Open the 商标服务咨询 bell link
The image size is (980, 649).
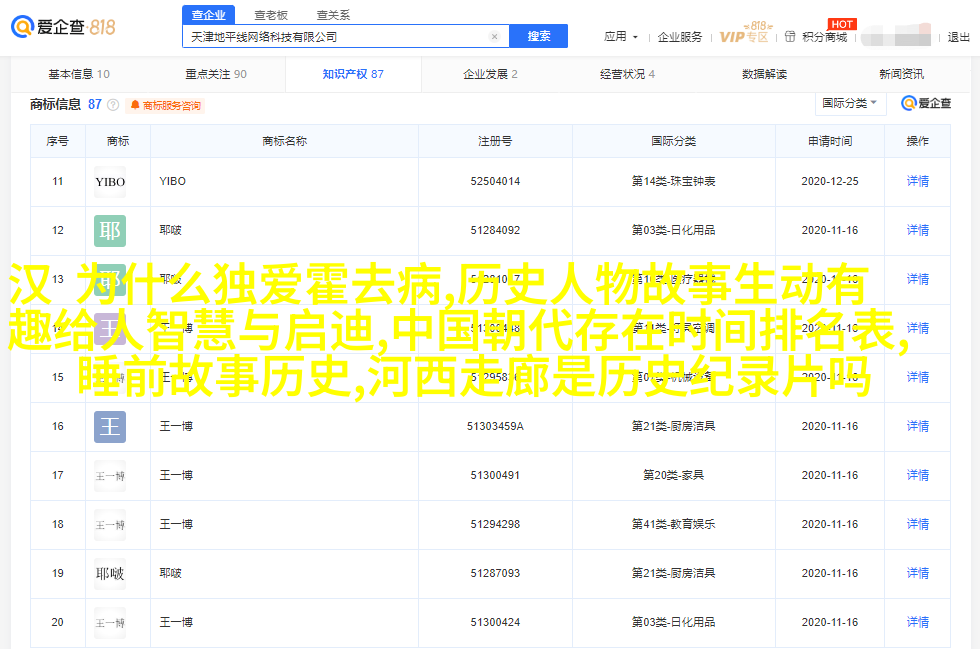click(166, 105)
